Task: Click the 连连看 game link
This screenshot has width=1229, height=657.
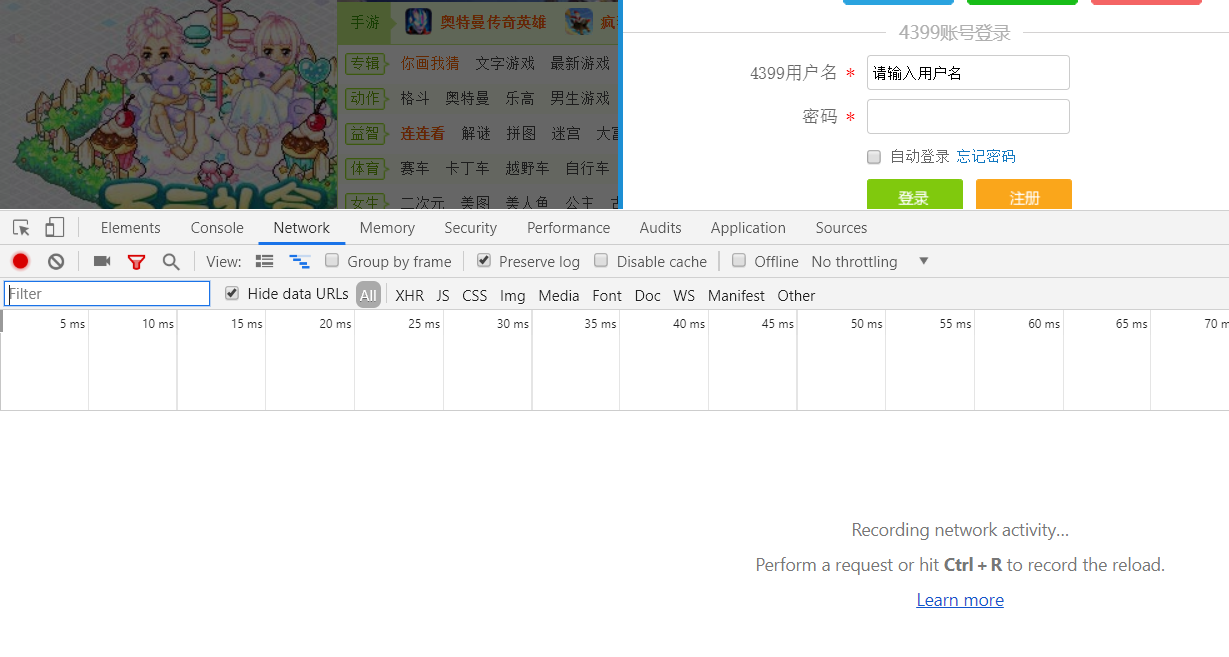Action: tap(422, 134)
